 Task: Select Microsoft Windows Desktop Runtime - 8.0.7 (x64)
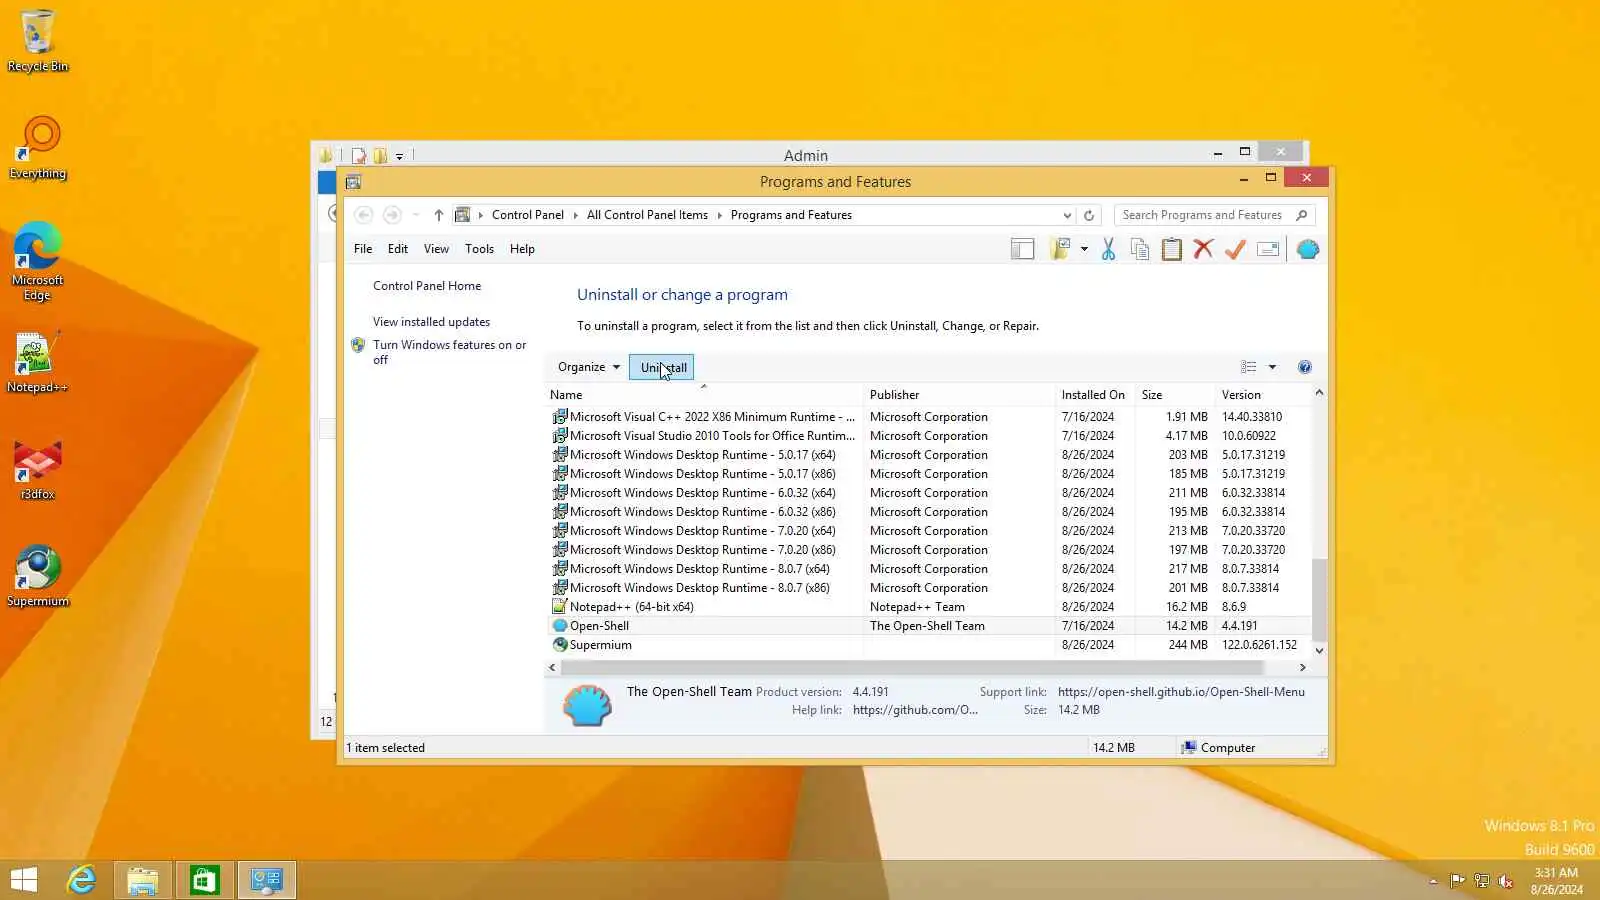click(x=930, y=569)
